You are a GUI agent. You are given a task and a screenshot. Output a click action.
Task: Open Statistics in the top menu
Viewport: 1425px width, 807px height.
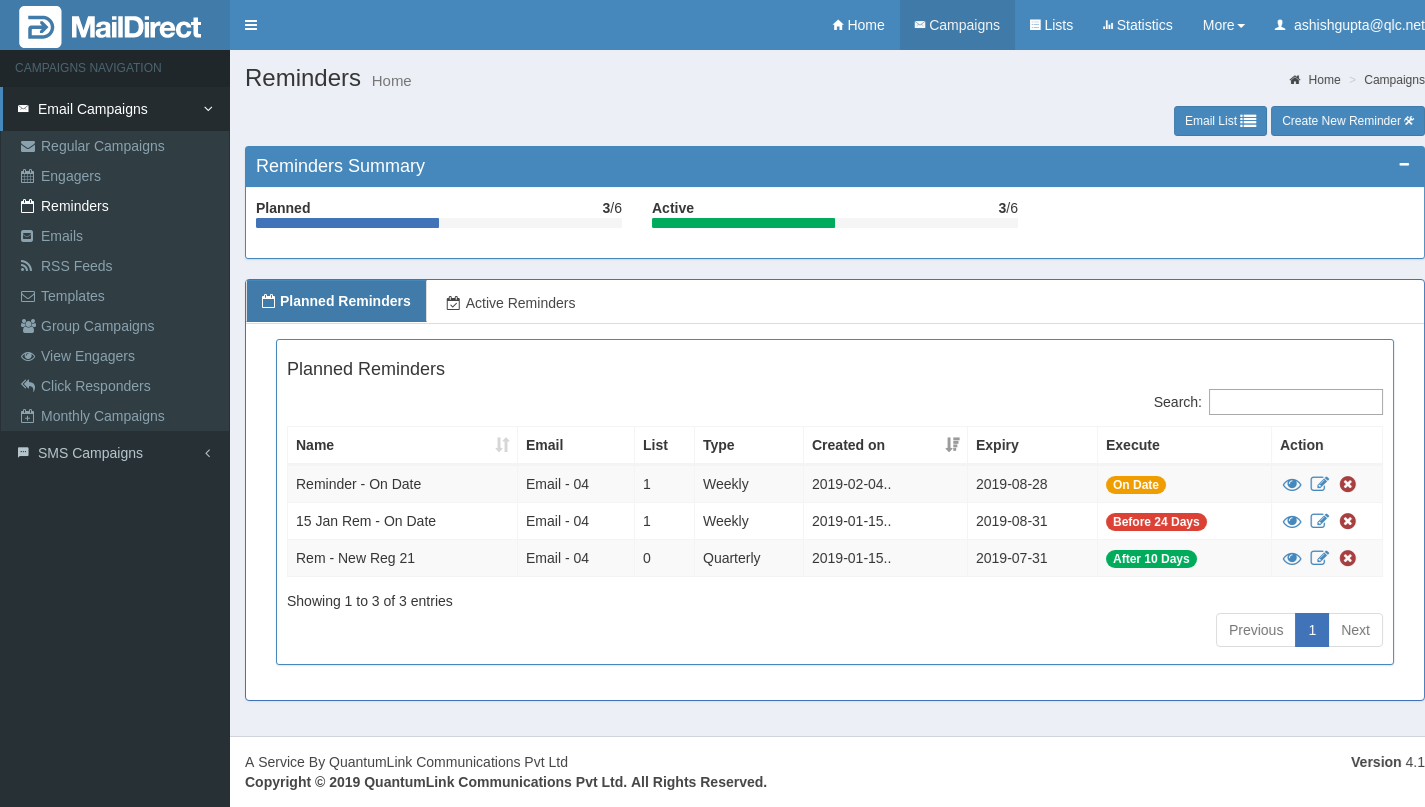pos(1137,25)
